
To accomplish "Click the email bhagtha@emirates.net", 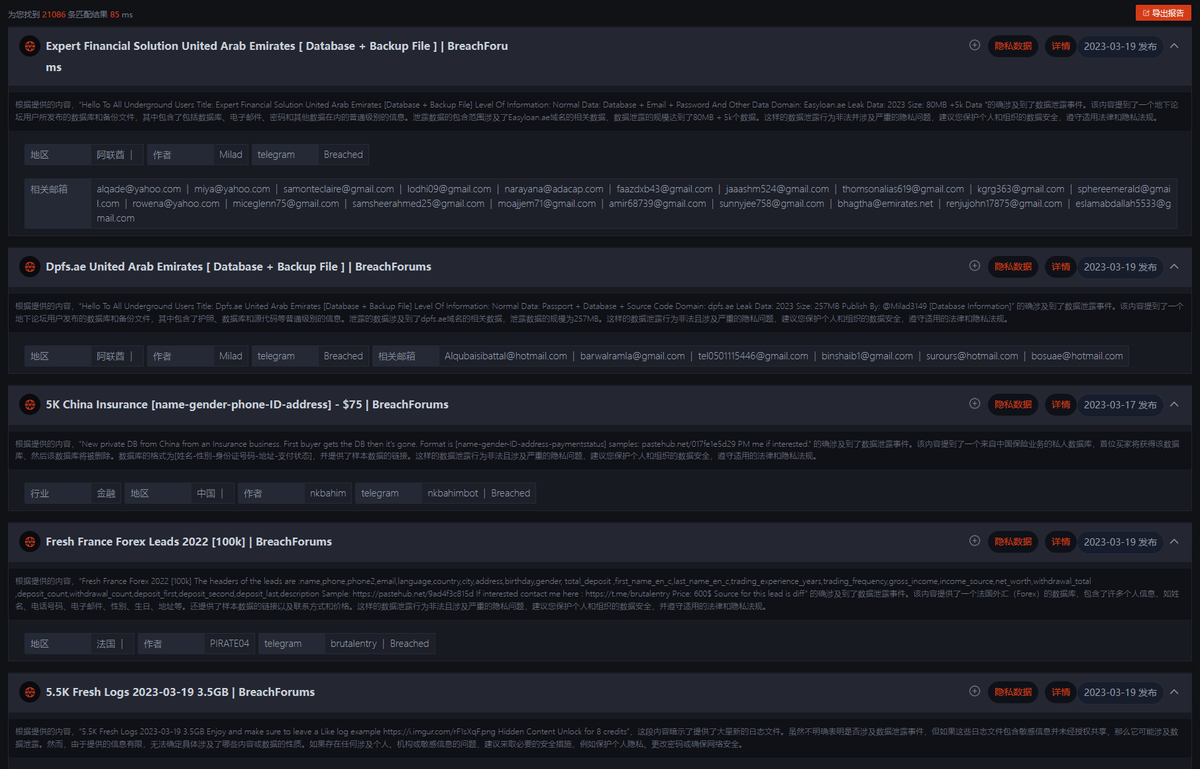I will click(884, 203).
